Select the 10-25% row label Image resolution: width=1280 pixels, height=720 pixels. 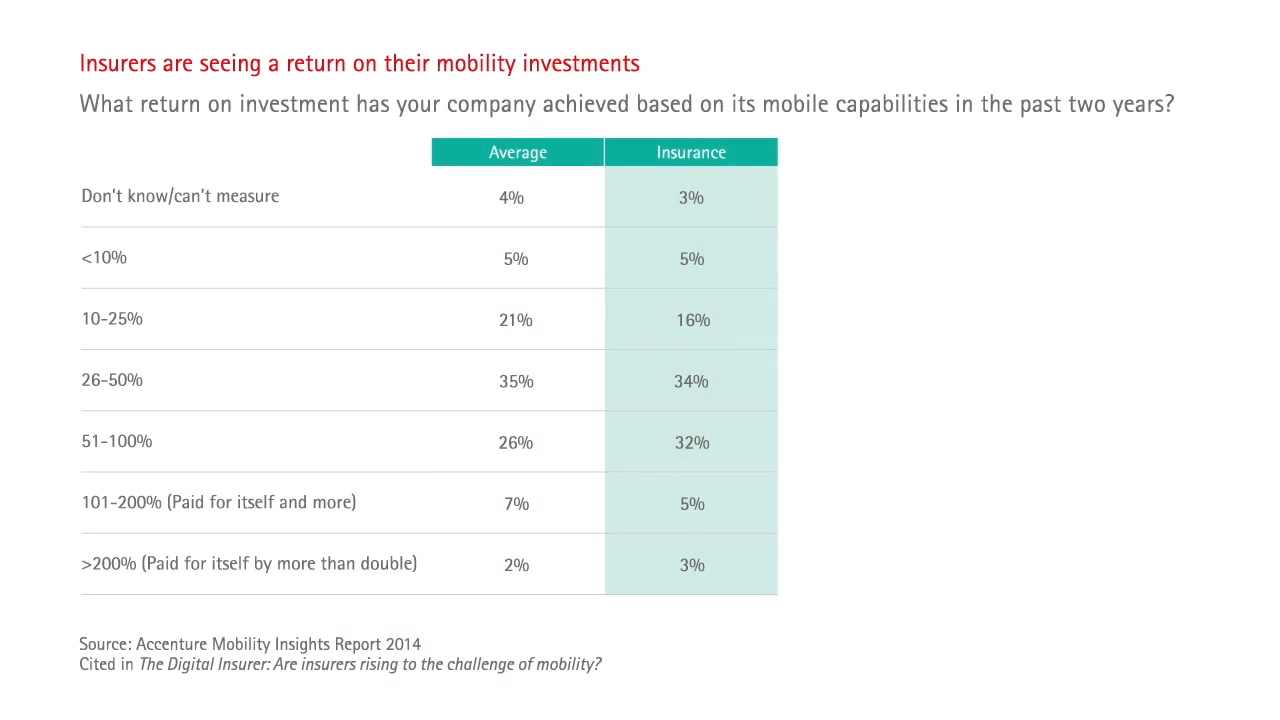tap(112, 319)
